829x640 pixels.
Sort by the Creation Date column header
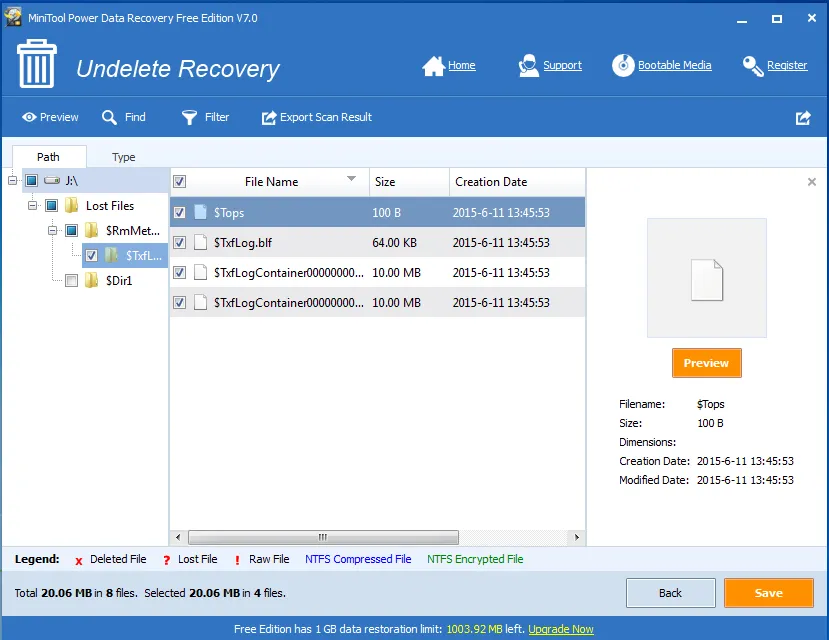click(x=517, y=182)
